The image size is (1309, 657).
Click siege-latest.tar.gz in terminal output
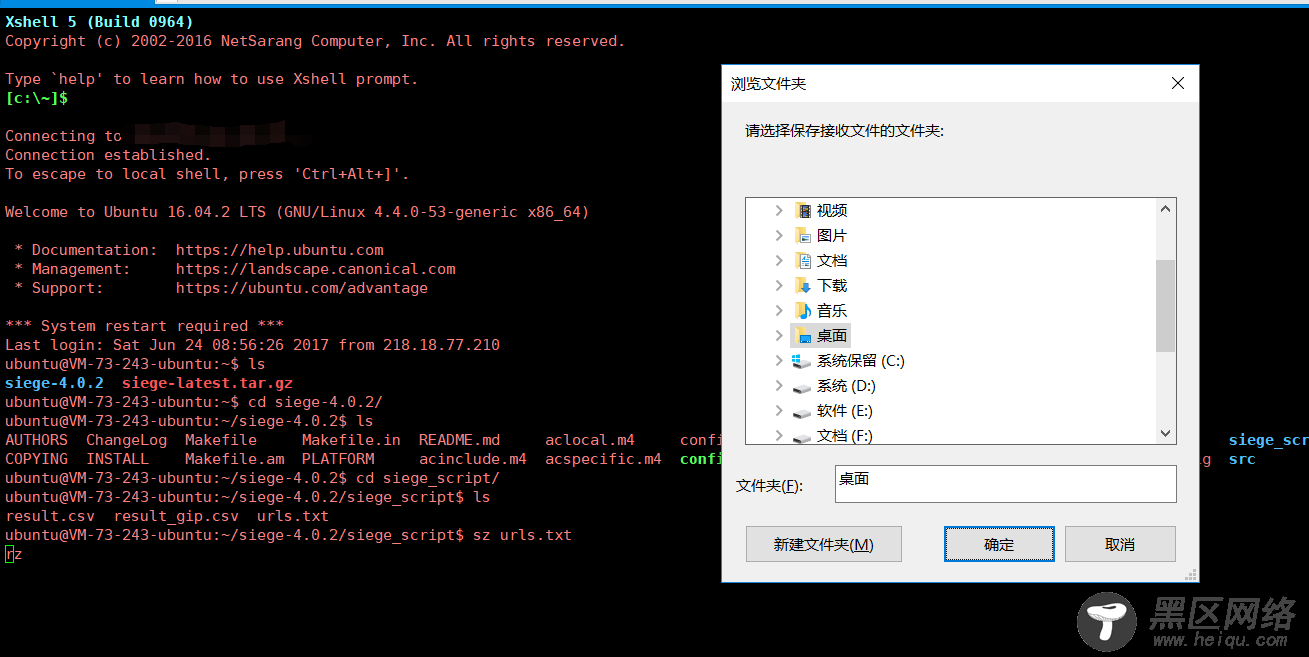point(208,383)
